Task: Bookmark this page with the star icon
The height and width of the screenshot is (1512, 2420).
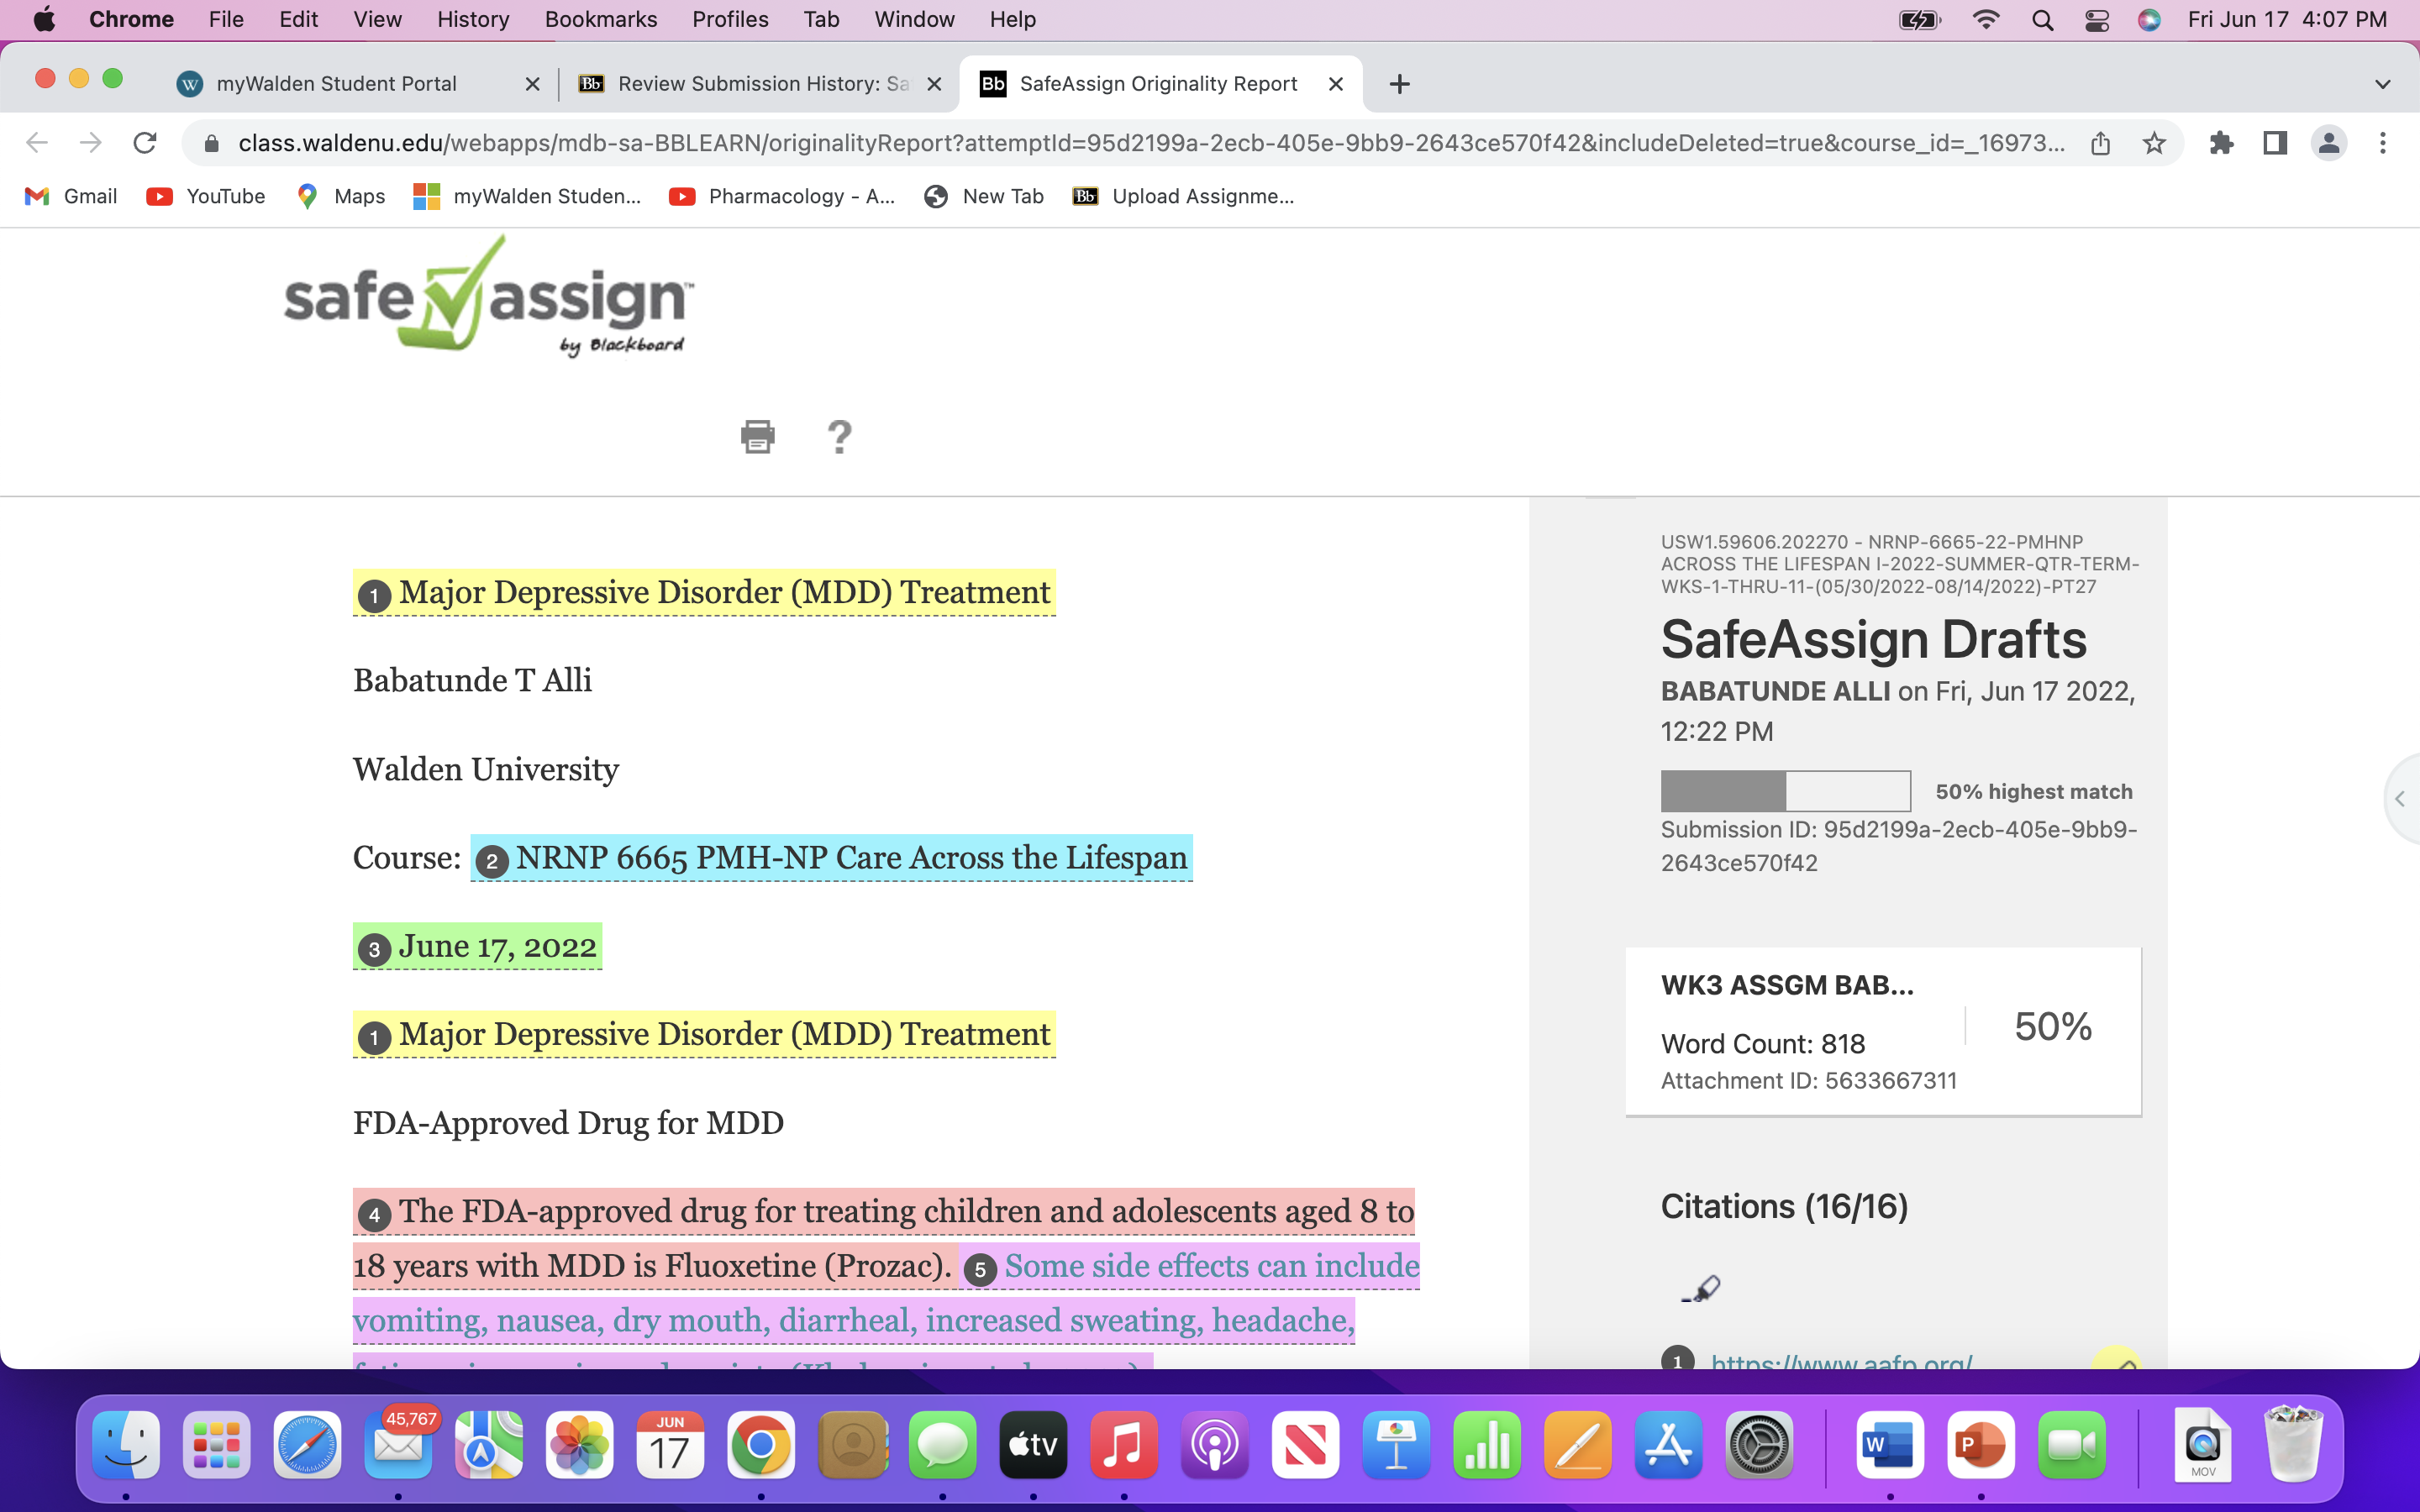Action: pos(2154,143)
